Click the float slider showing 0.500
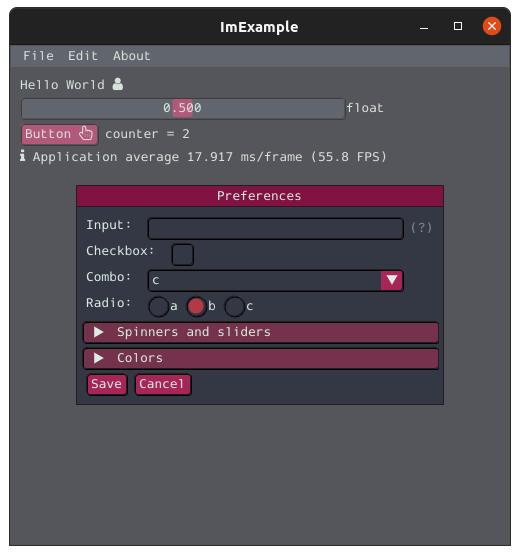 coord(183,108)
